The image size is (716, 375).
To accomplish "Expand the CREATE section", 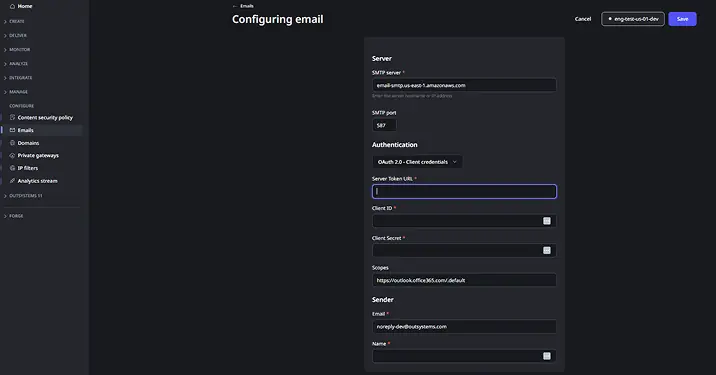I will click(x=14, y=21).
